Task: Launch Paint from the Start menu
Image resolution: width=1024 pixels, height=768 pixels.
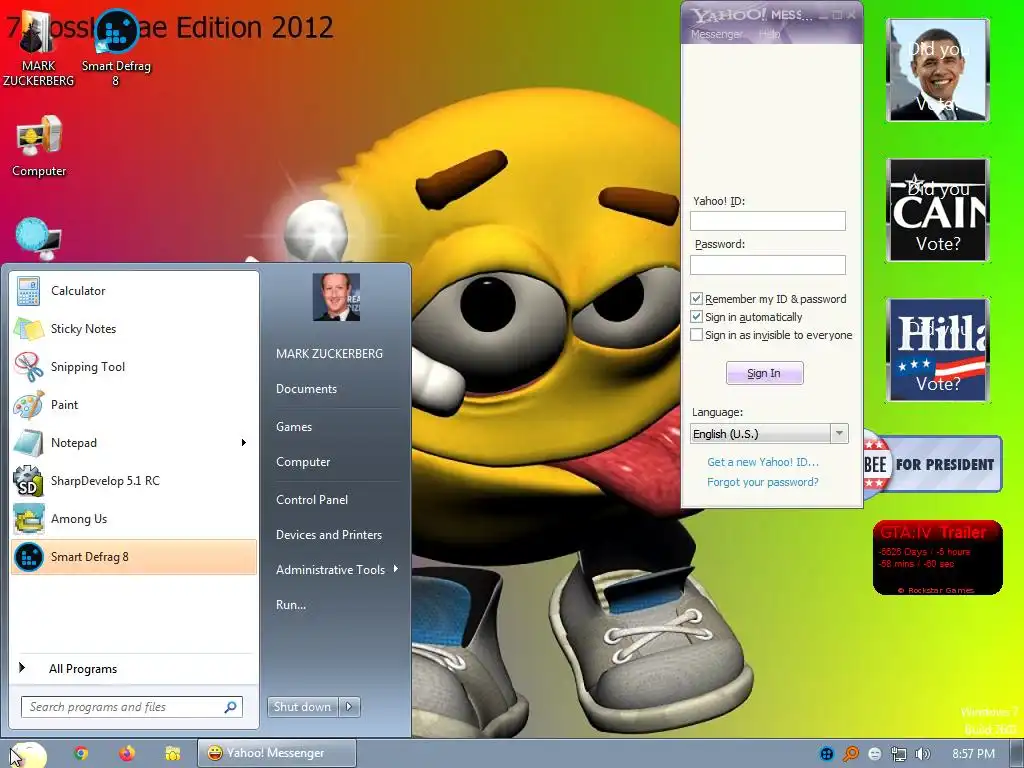Action: 134,404
